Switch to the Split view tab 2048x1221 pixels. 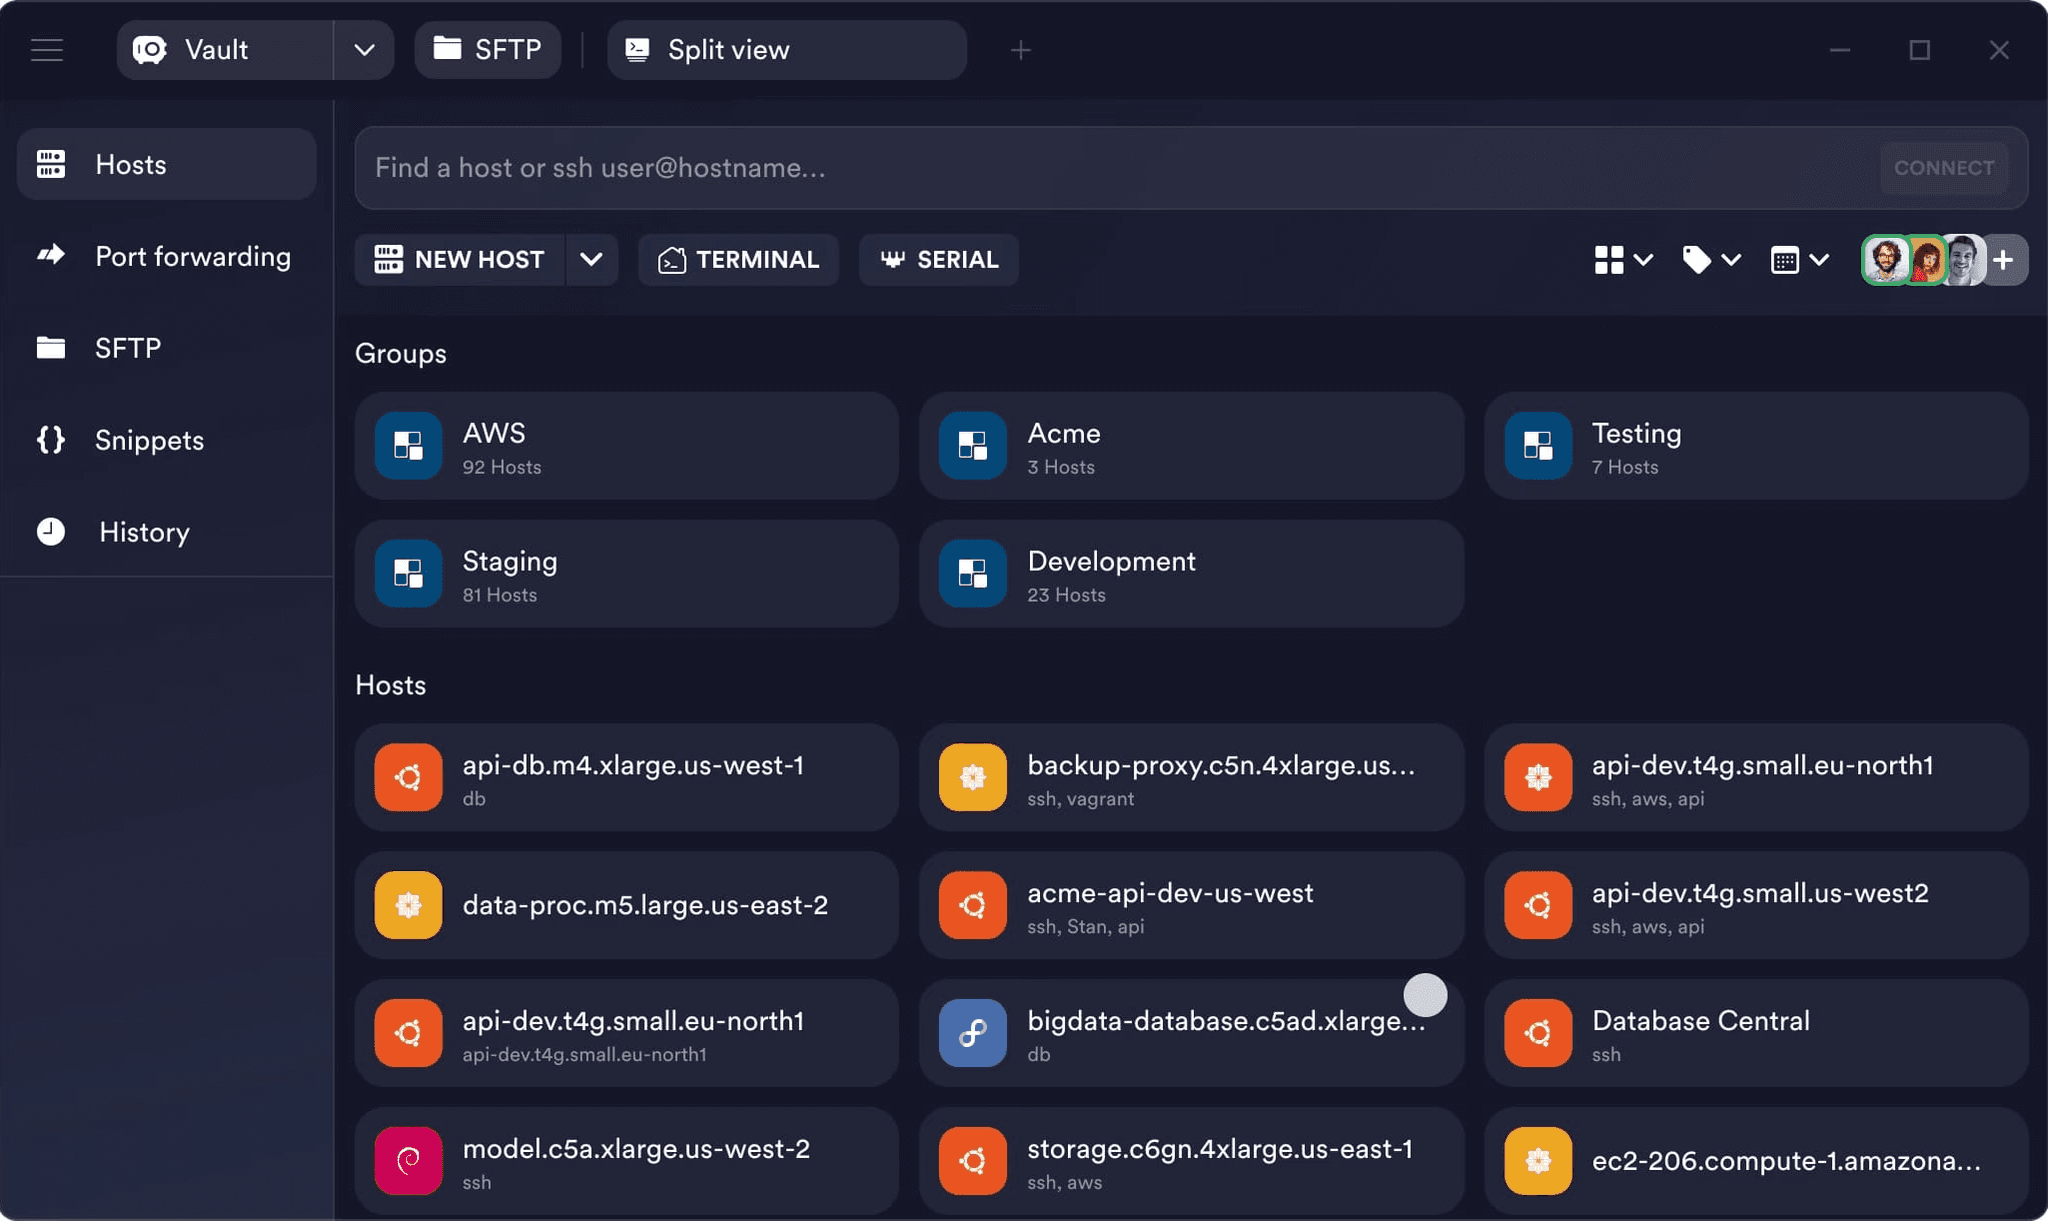tap(786, 50)
